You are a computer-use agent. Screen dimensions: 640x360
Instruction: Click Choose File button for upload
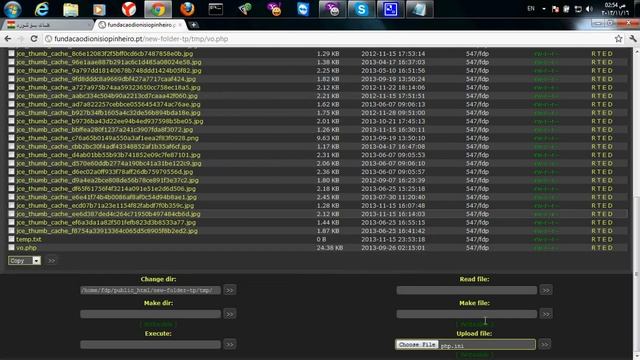pos(417,344)
